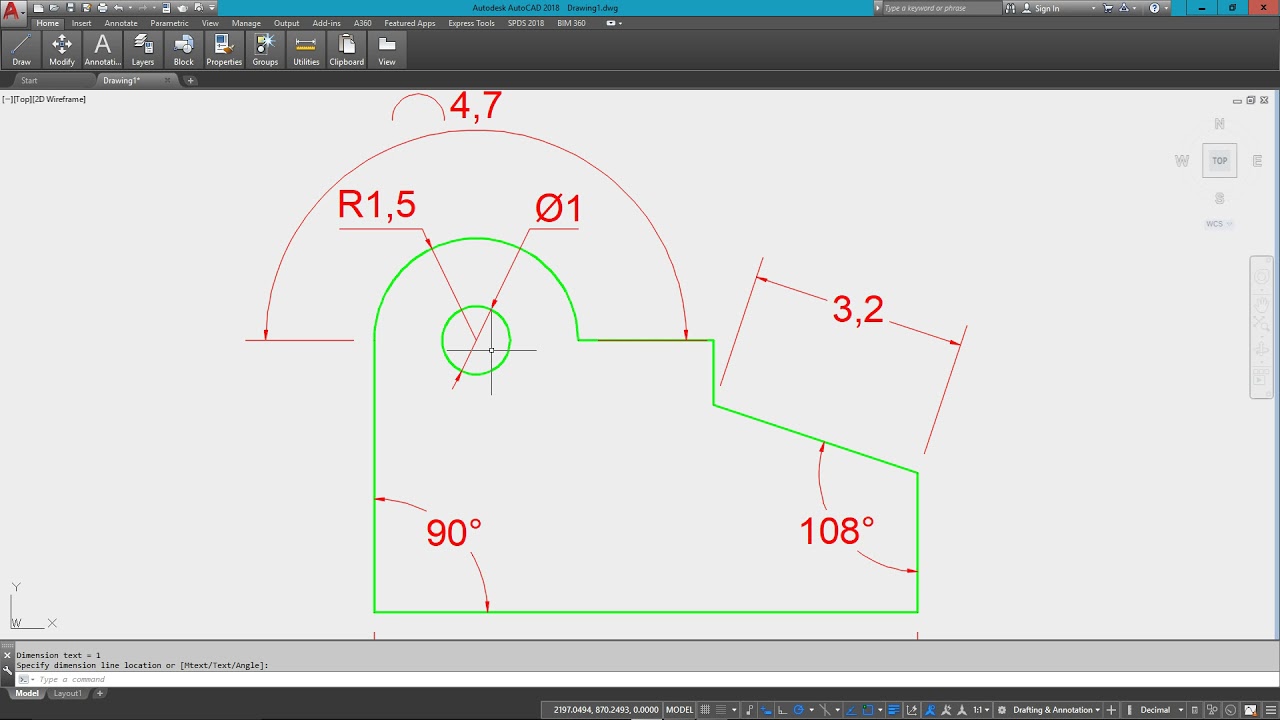Click the binoculars search icon
This screenshot has width=1280, height=720.
click(1009, 8)
